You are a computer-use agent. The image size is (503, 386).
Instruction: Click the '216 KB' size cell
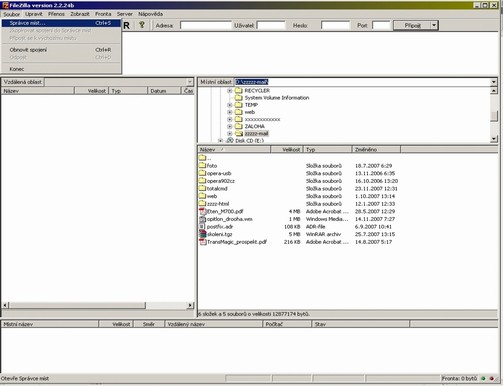[292, 242]
